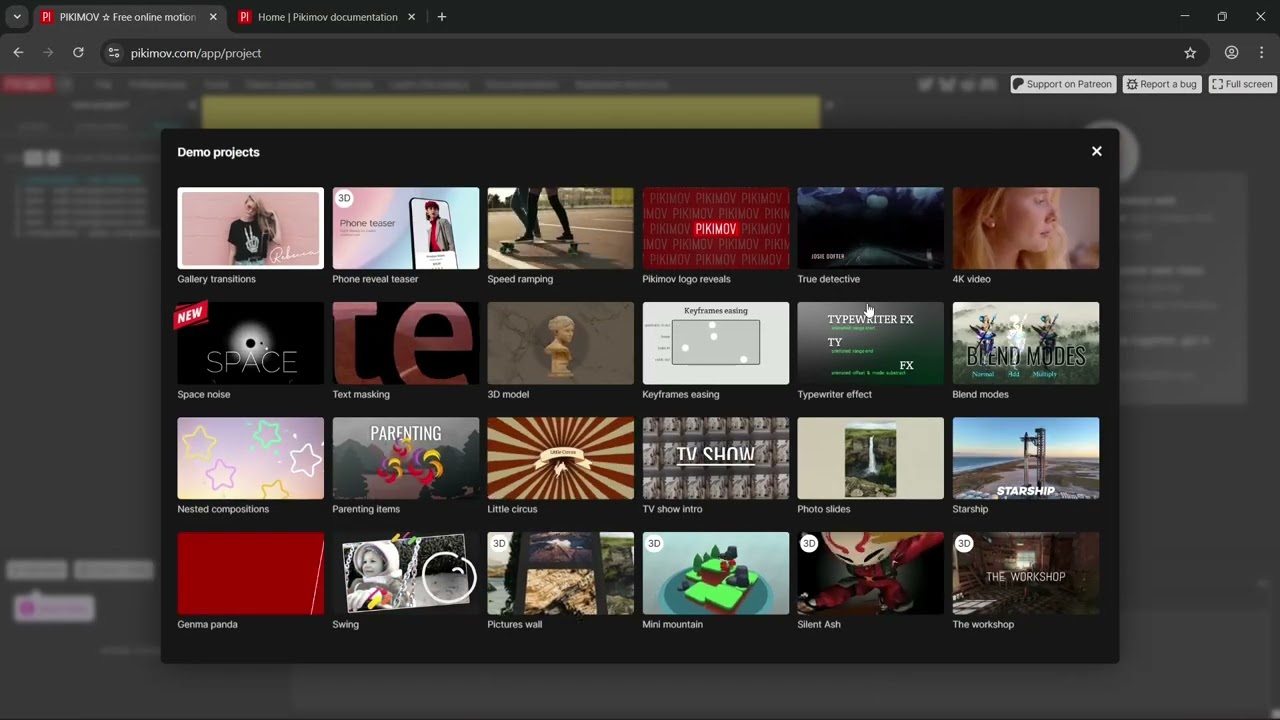Image resolution: width=1280 pixels, height=720 pixels.
Task: Open the Silent Ash 3D demo
Action: tap(870, 573)
